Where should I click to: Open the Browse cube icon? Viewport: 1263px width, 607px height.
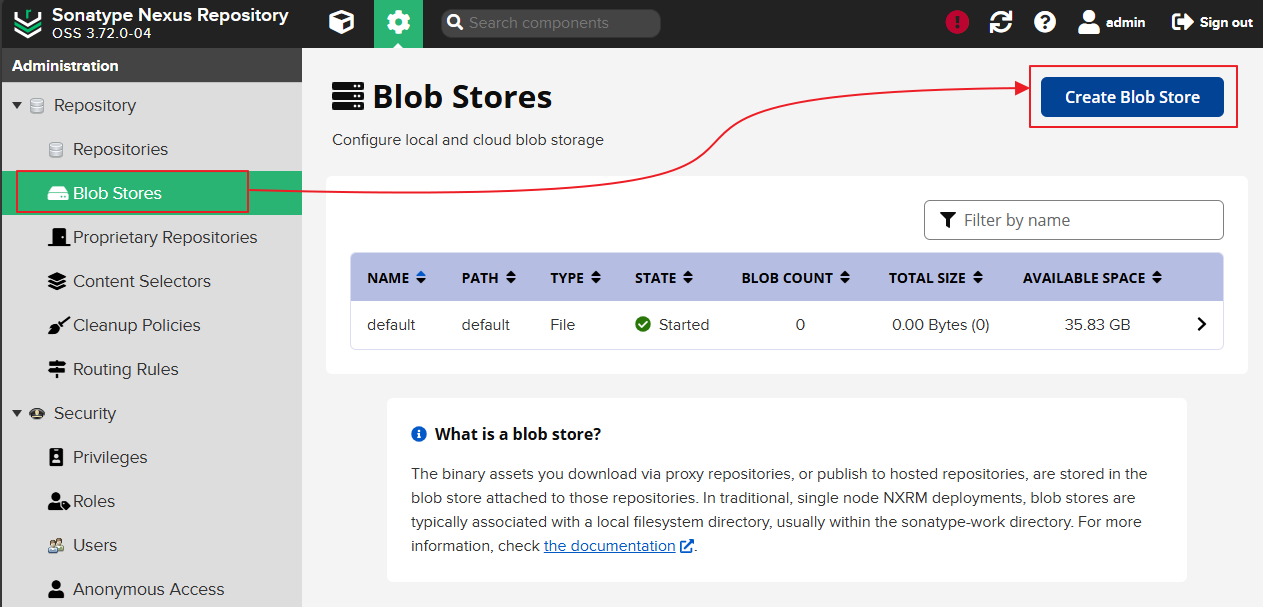click(342, 22)
